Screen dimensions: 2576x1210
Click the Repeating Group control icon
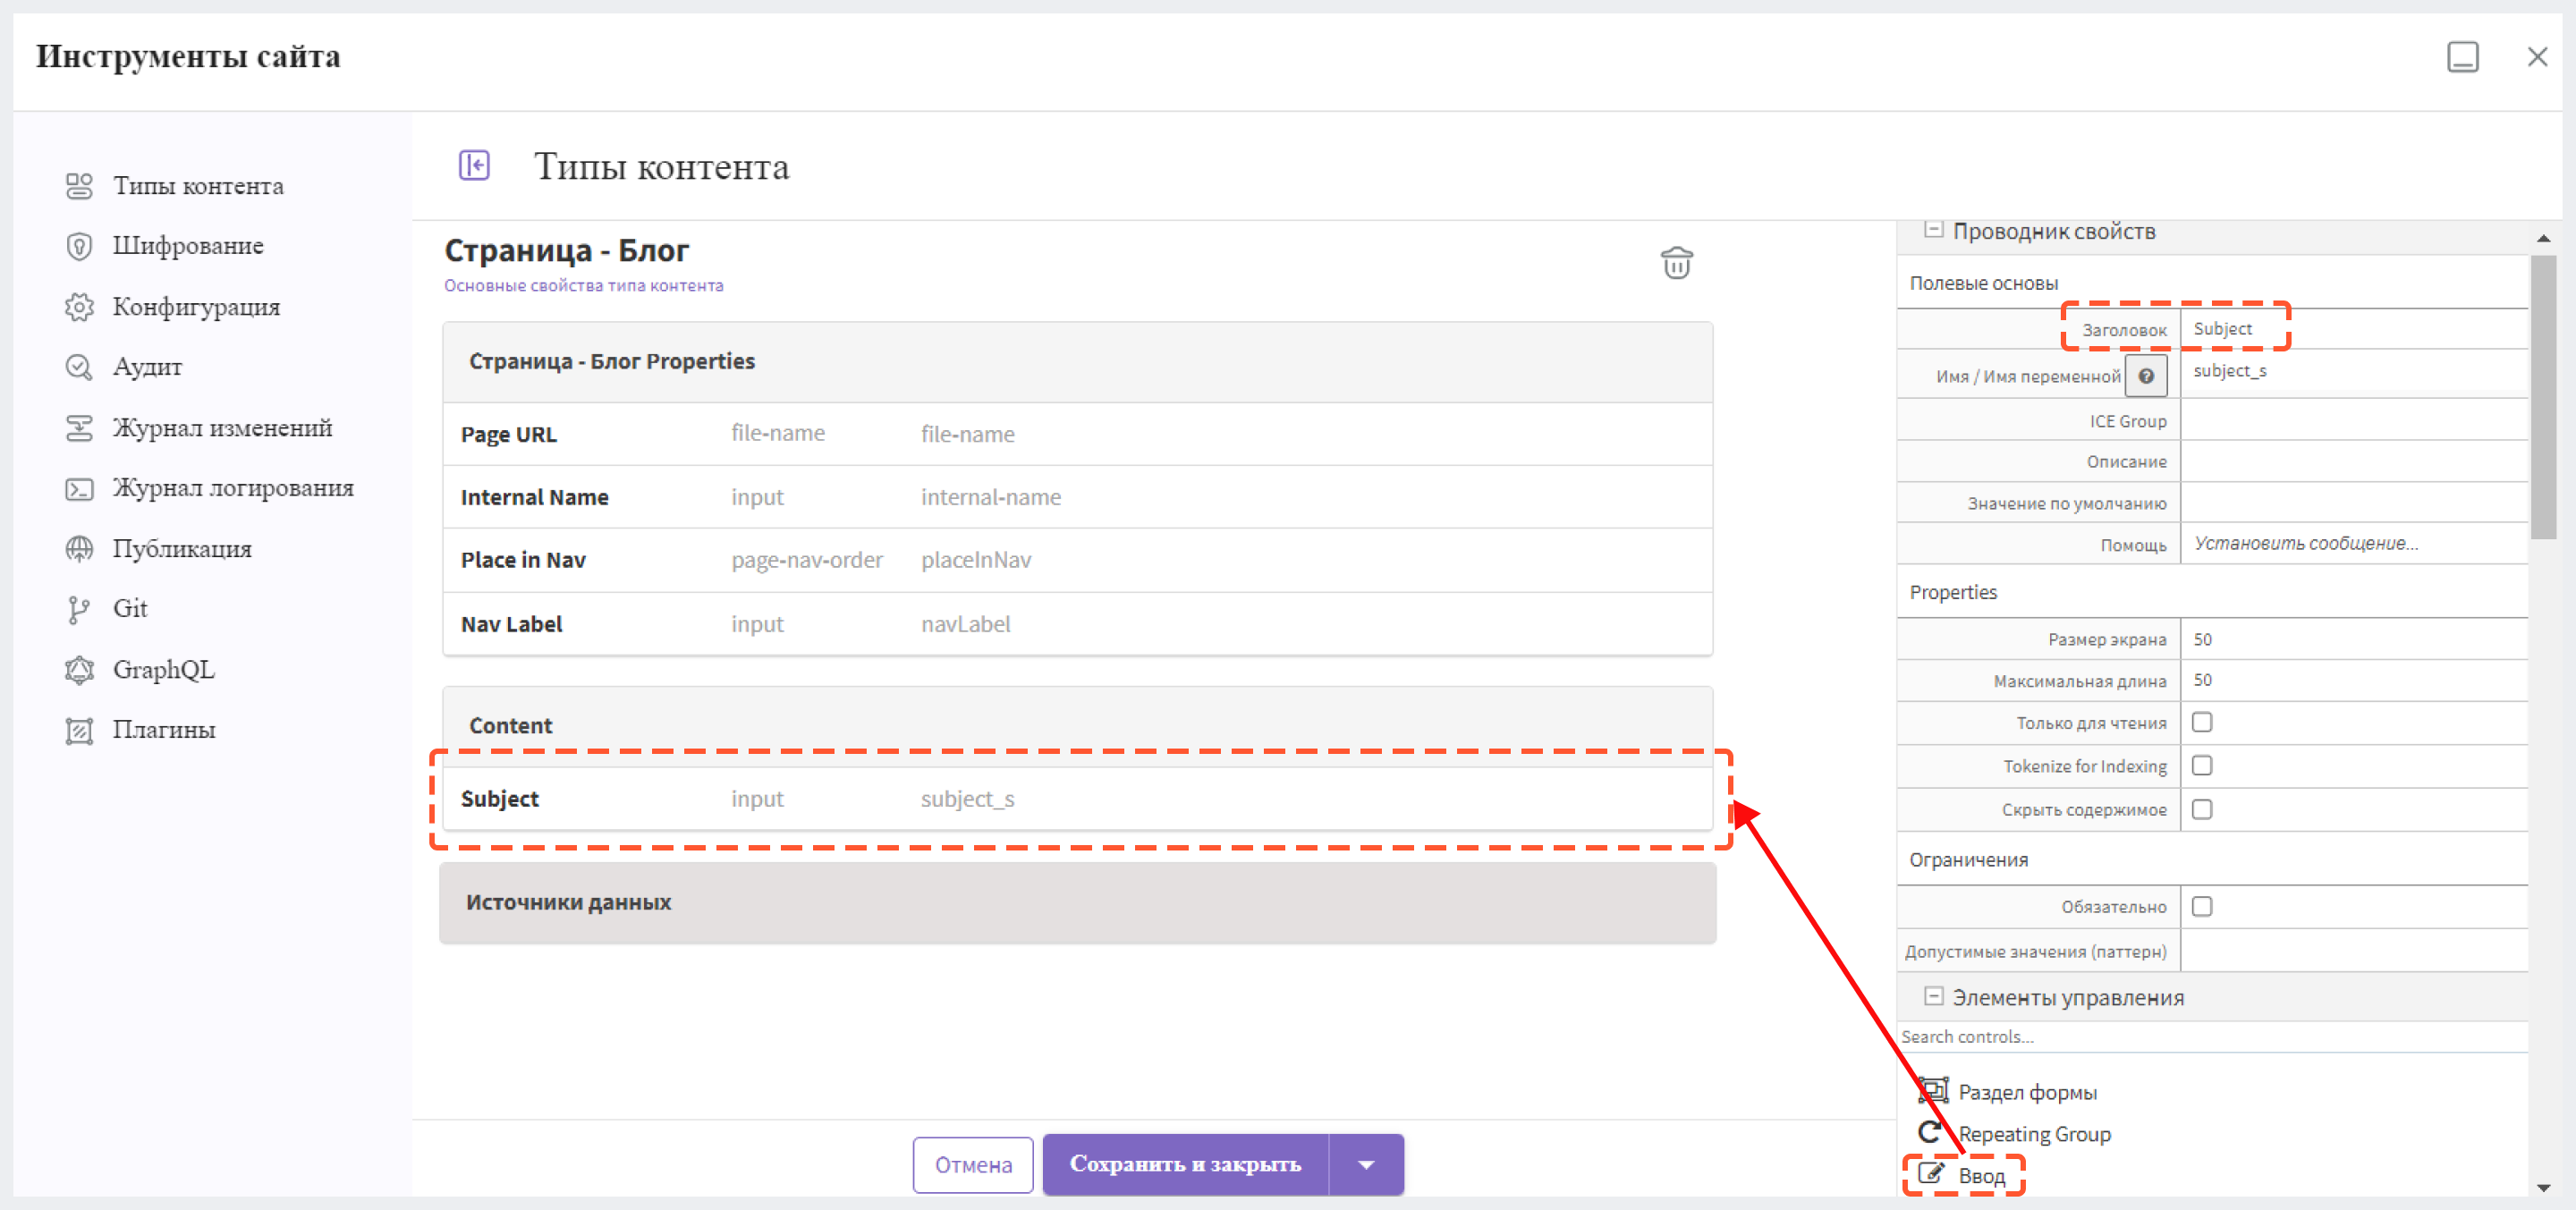[x=1930, y=1132]
